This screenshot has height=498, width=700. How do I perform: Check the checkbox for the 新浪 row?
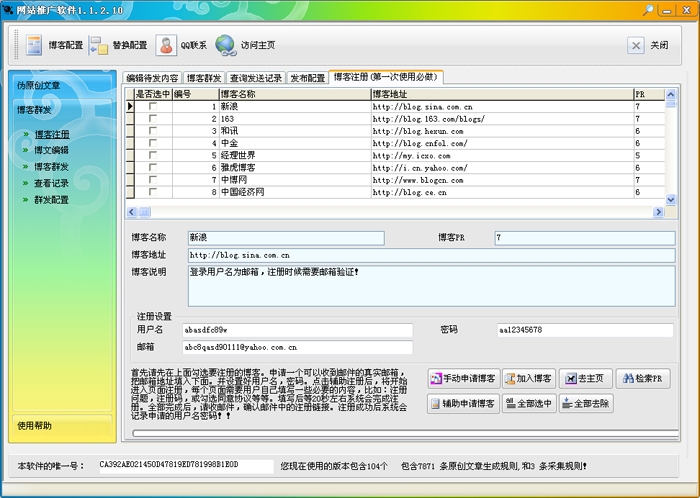[152, 106]
